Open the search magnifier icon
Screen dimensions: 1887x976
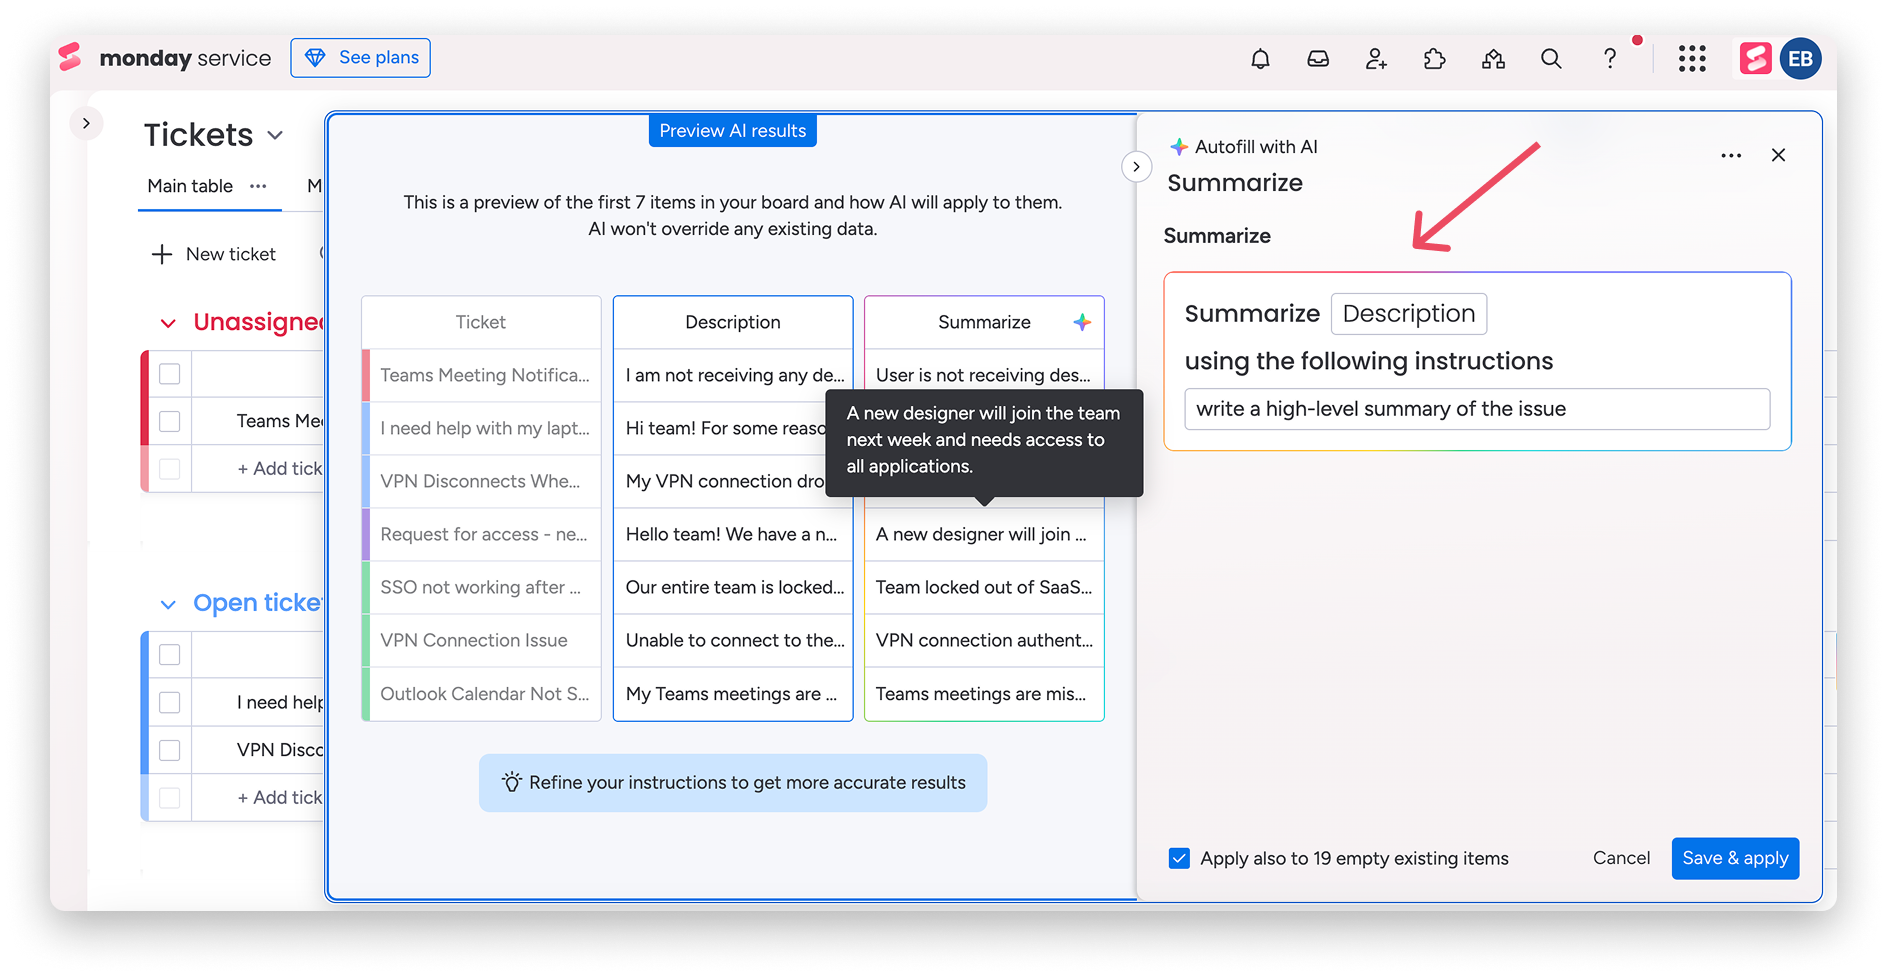[x=1551, y=59]
